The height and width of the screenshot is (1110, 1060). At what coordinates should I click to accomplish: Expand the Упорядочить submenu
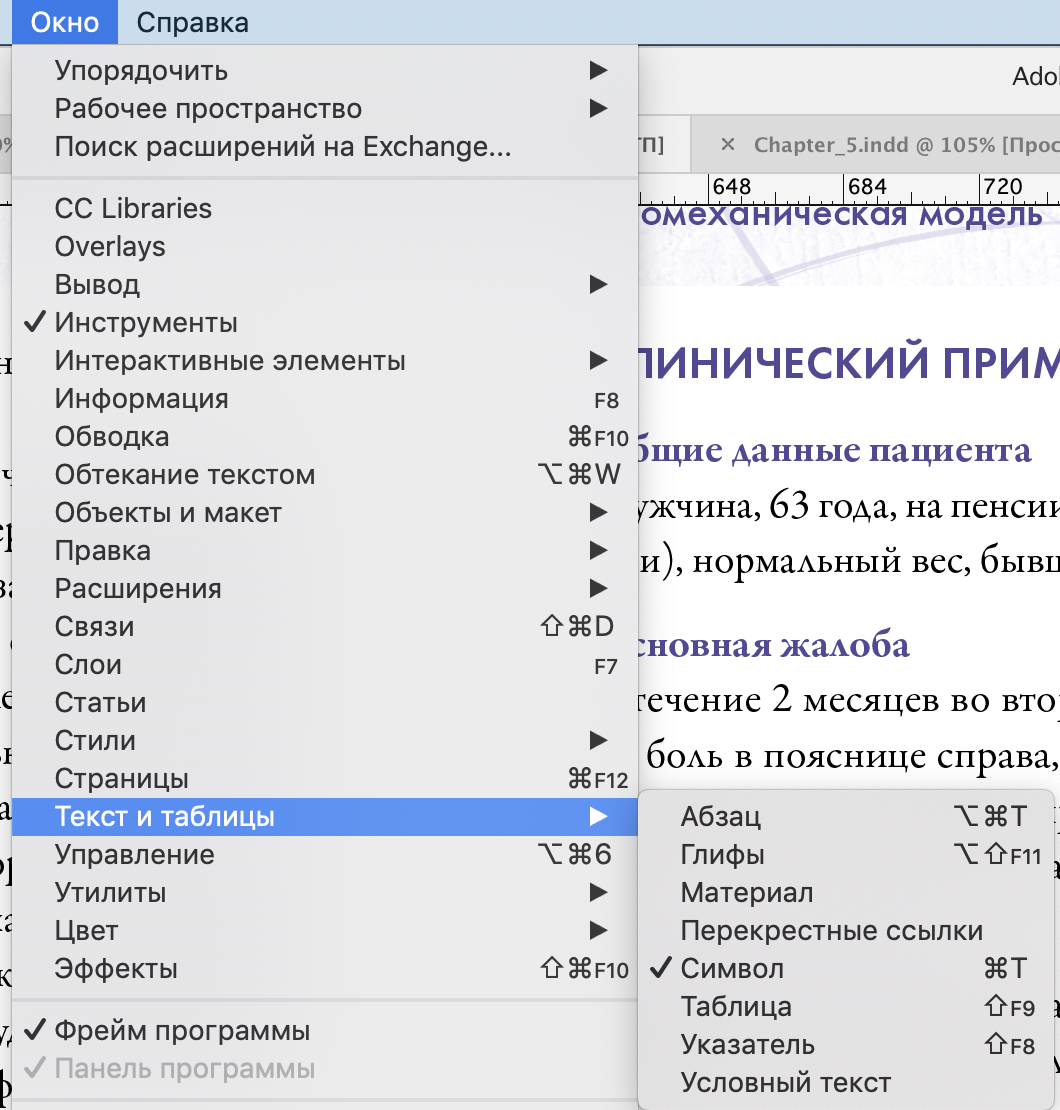click(x=325, y=70)
